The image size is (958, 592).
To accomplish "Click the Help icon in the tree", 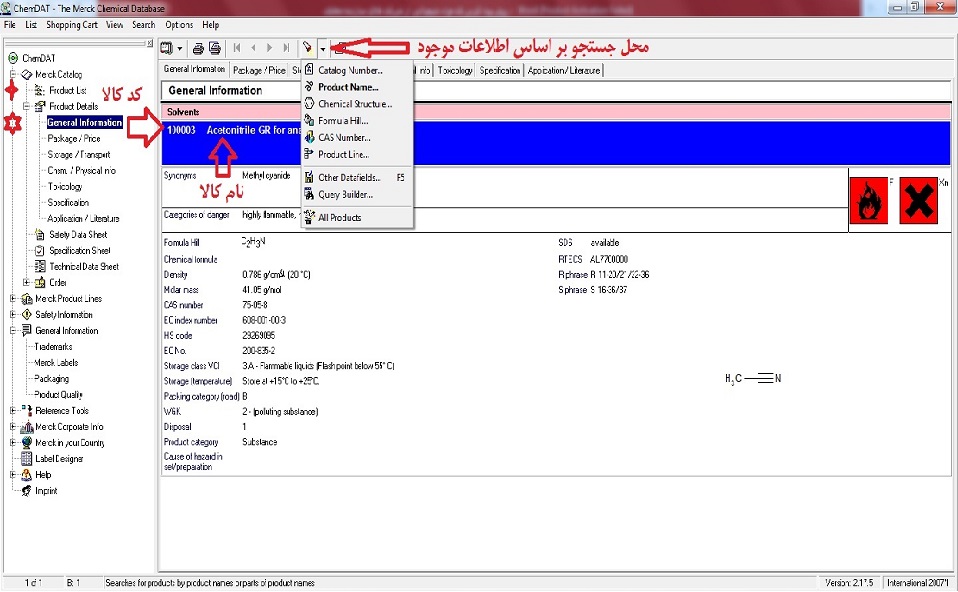I will [27, 475].
